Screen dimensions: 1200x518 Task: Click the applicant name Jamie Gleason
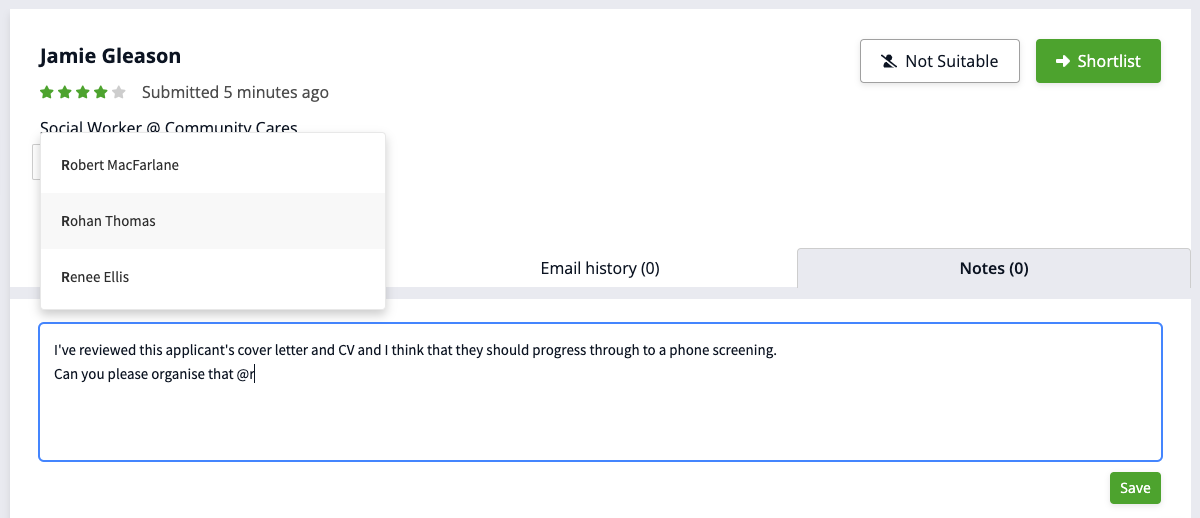click(110, 56)
